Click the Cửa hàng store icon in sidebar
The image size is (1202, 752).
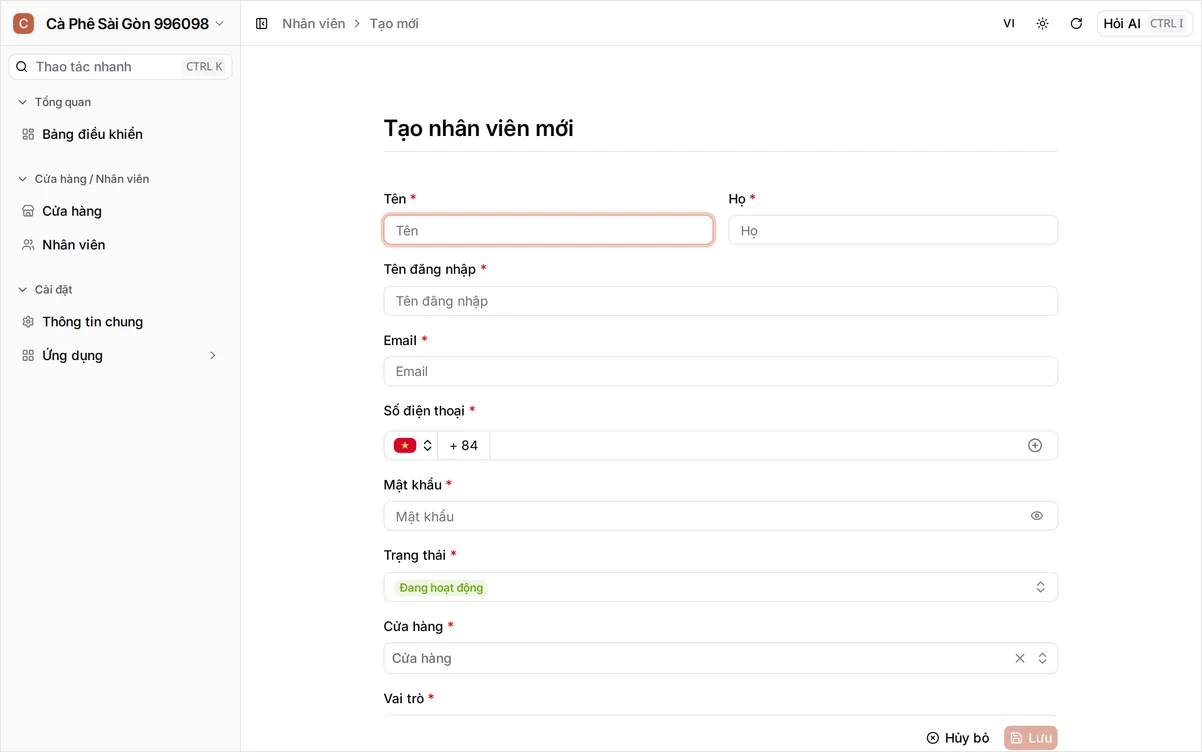[x=28, y=211]
